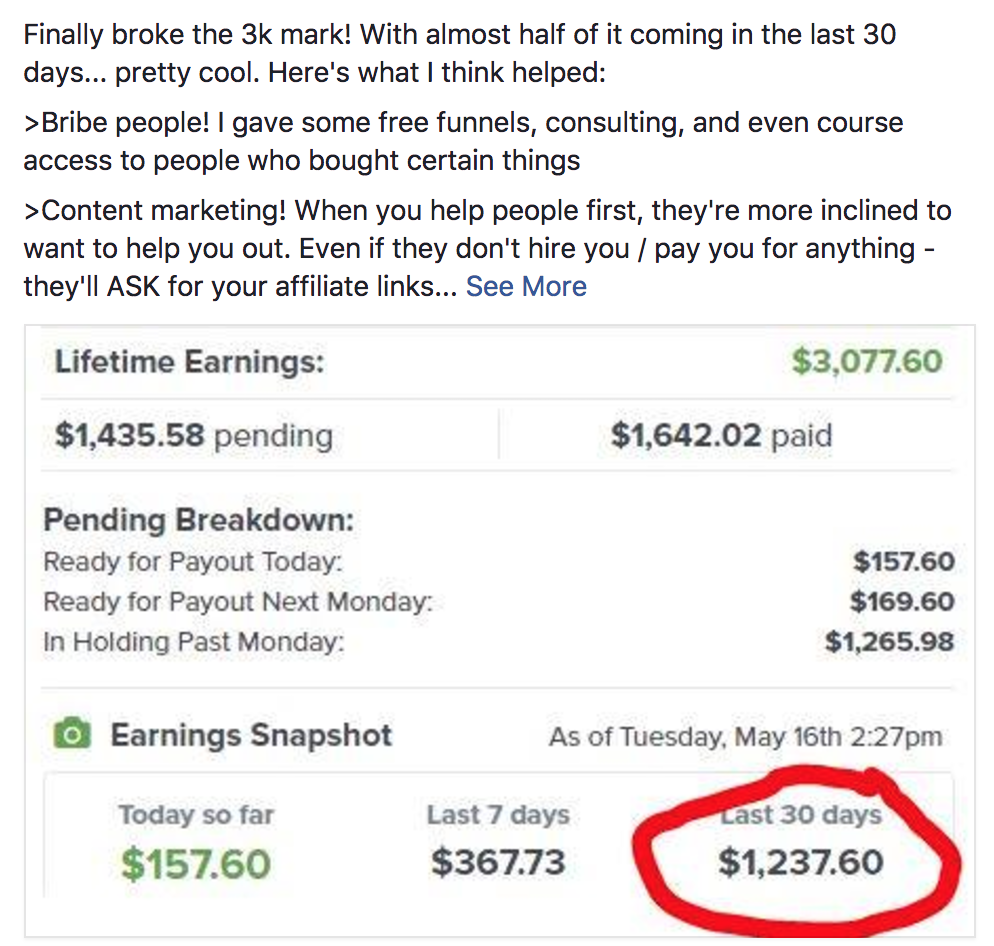This screenshot has width=994, height=946.
Task: Click the Today so far label
Action: tap(196, 815)
